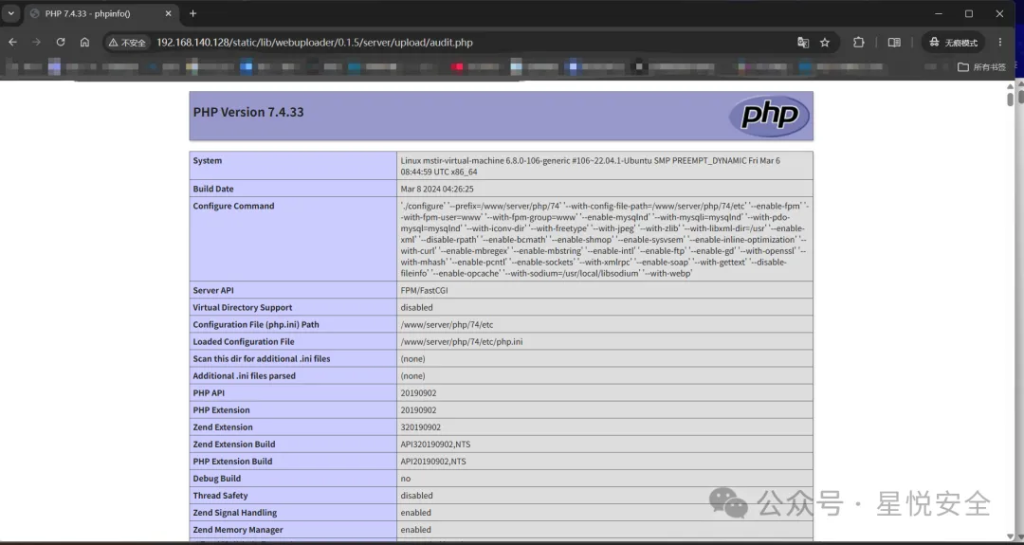Click the not-secure warning badge
The width and height of the screenshot is (1024, 545).
[x=127, y=42]
